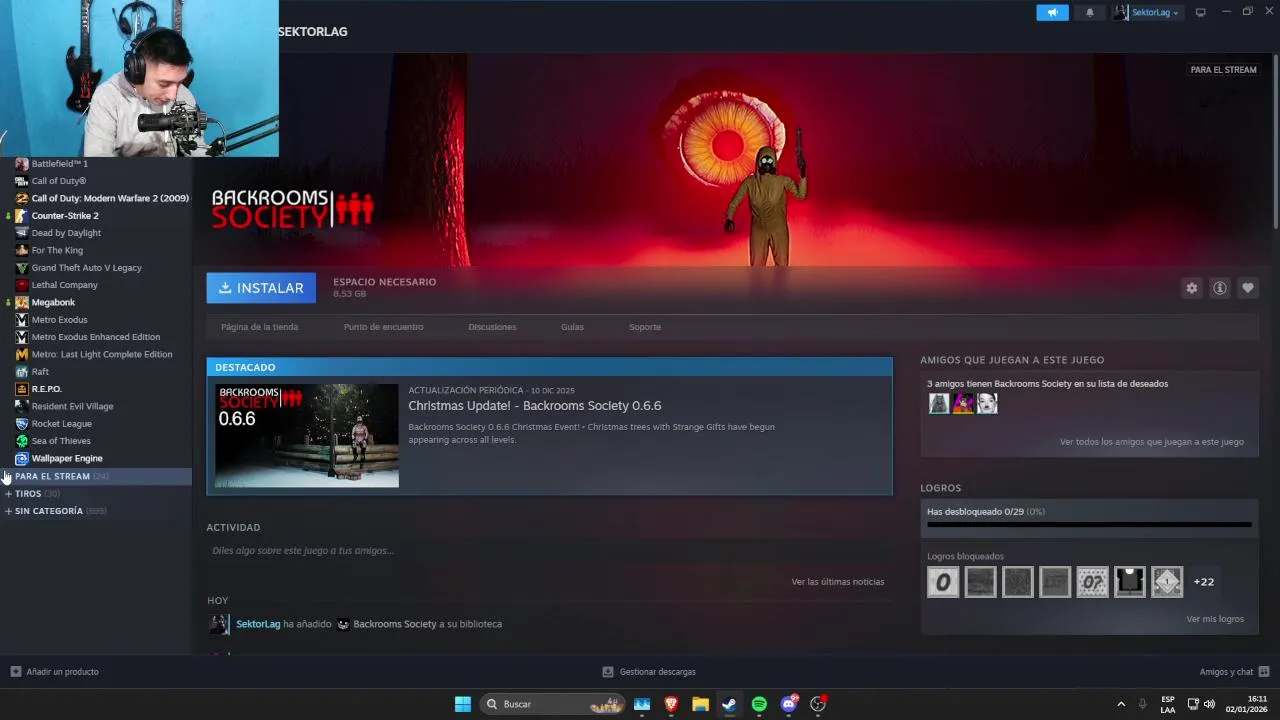Select Counter-Strike 2 in library list

pyautogui.click(x=65, y=216)
